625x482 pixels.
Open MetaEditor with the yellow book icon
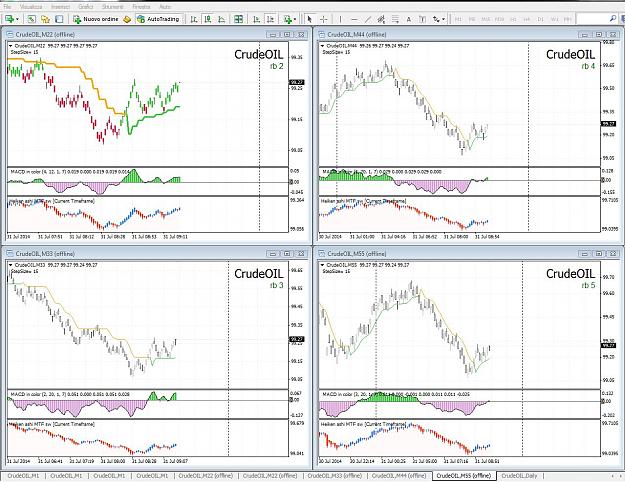[x=127, y=19]
